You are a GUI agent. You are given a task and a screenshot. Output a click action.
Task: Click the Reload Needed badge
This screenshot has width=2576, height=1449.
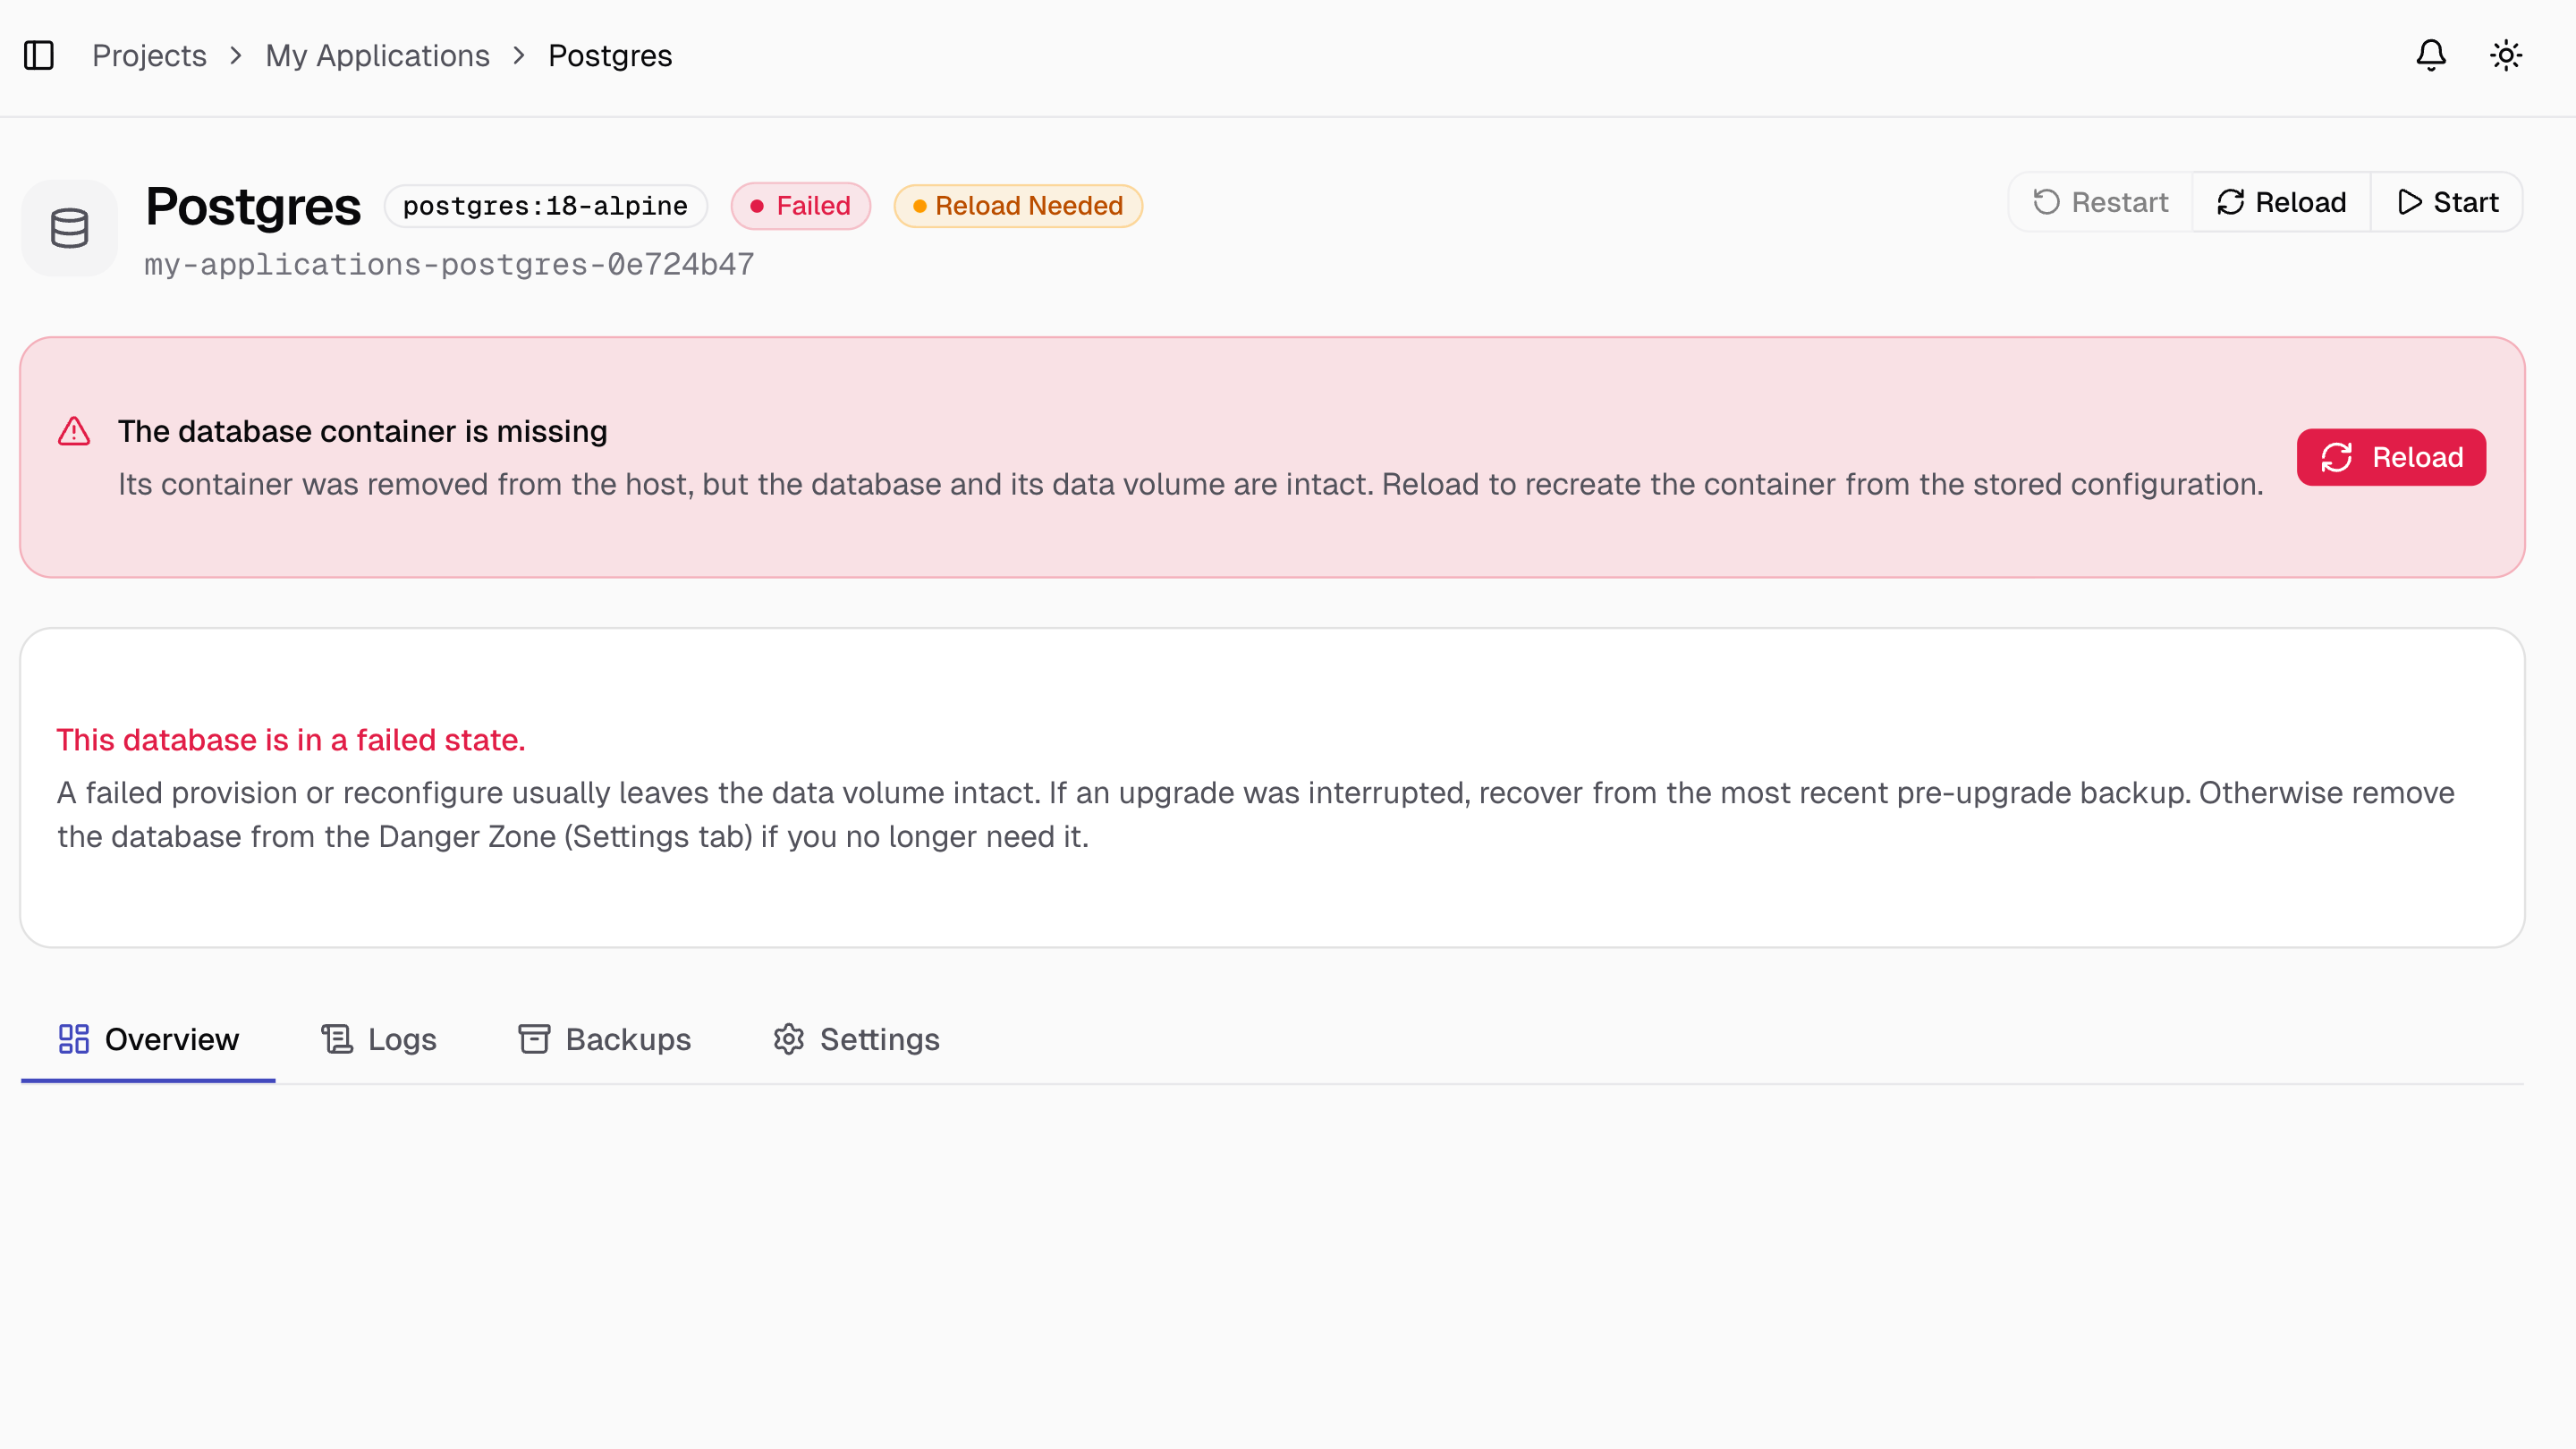click(x=1018, y=206)
